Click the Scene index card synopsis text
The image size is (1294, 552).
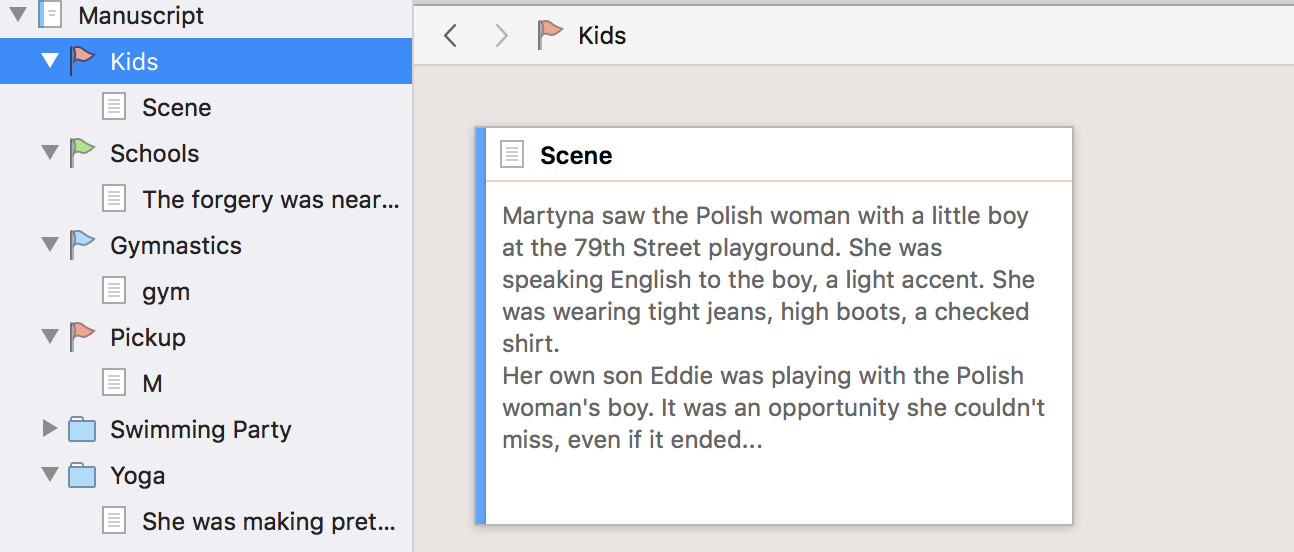coord(766,326)
